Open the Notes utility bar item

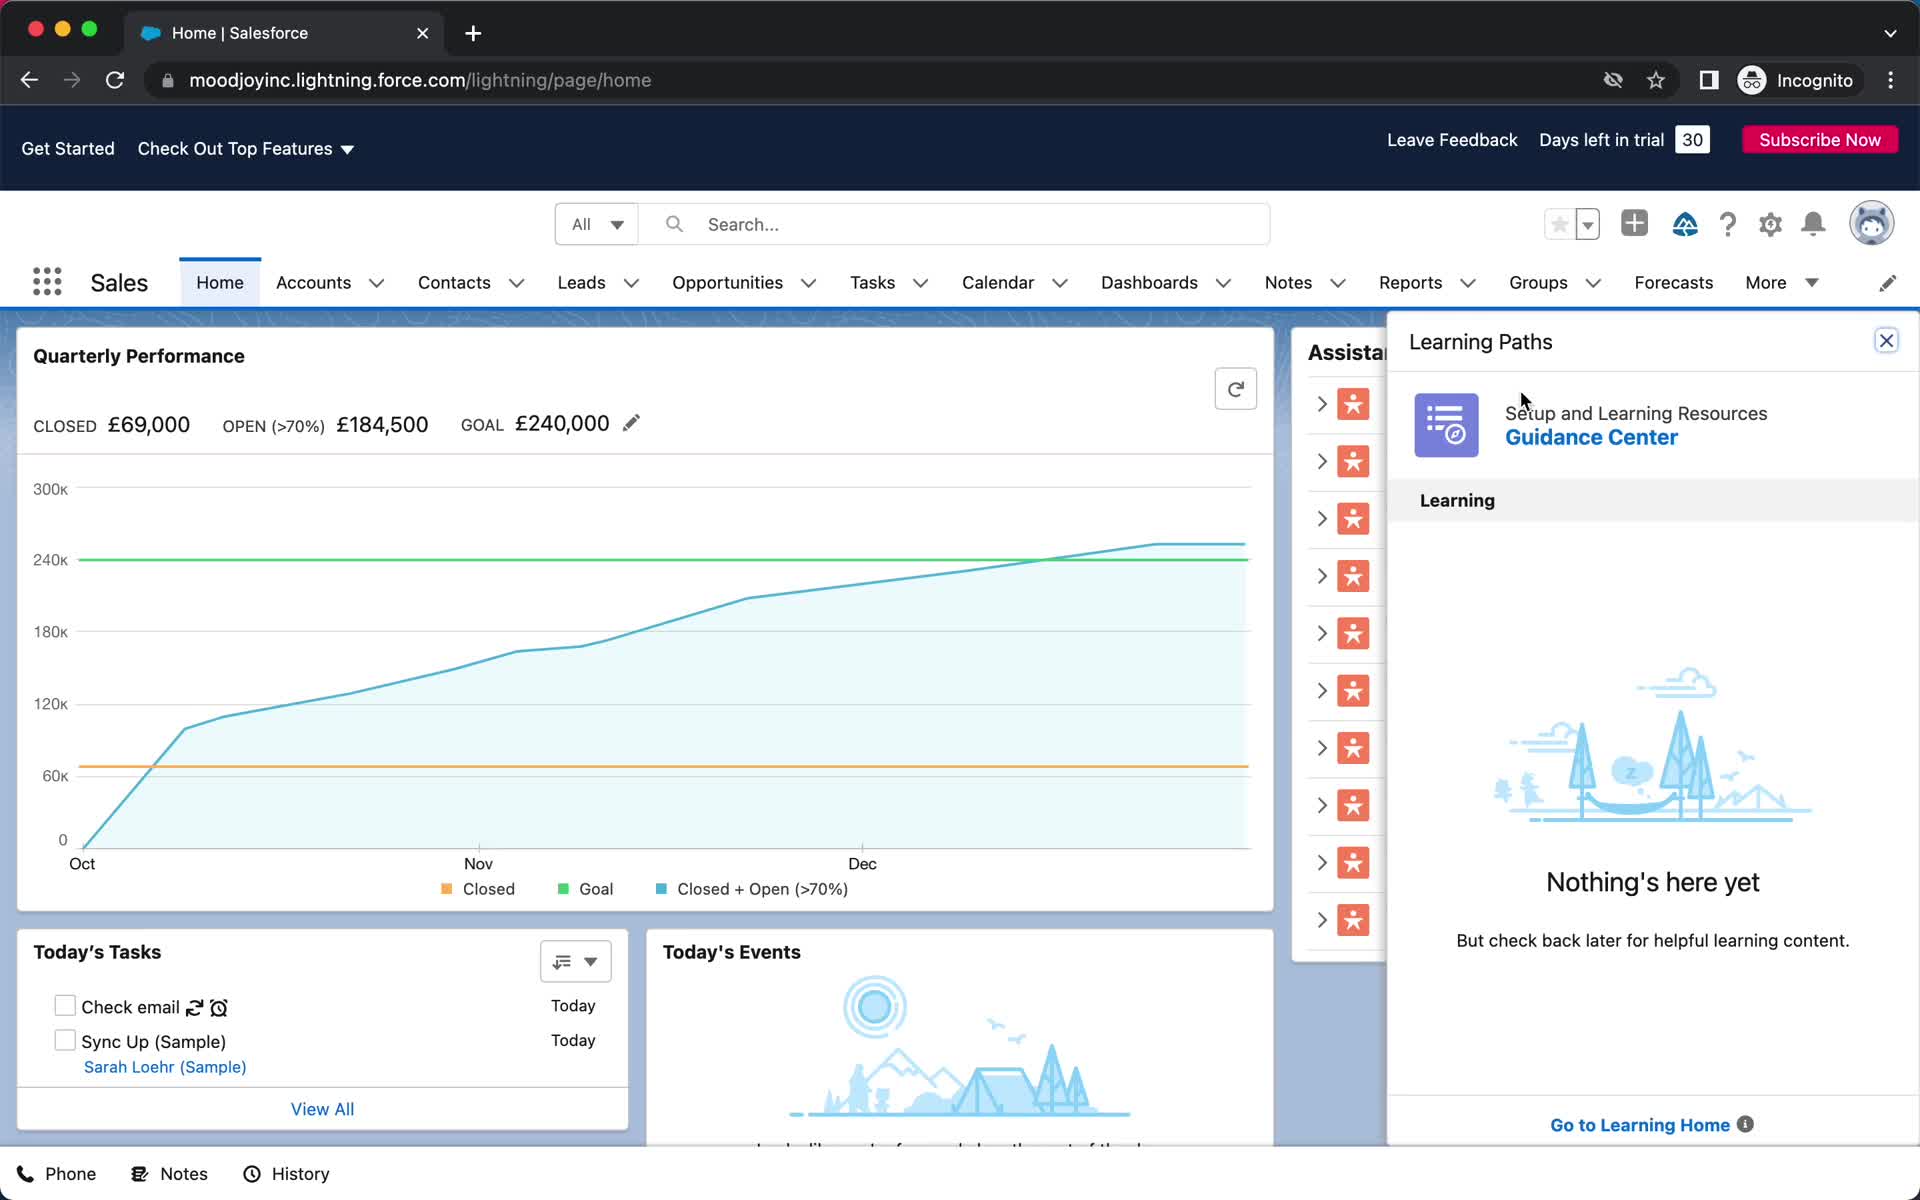(x=170, y=1174)
